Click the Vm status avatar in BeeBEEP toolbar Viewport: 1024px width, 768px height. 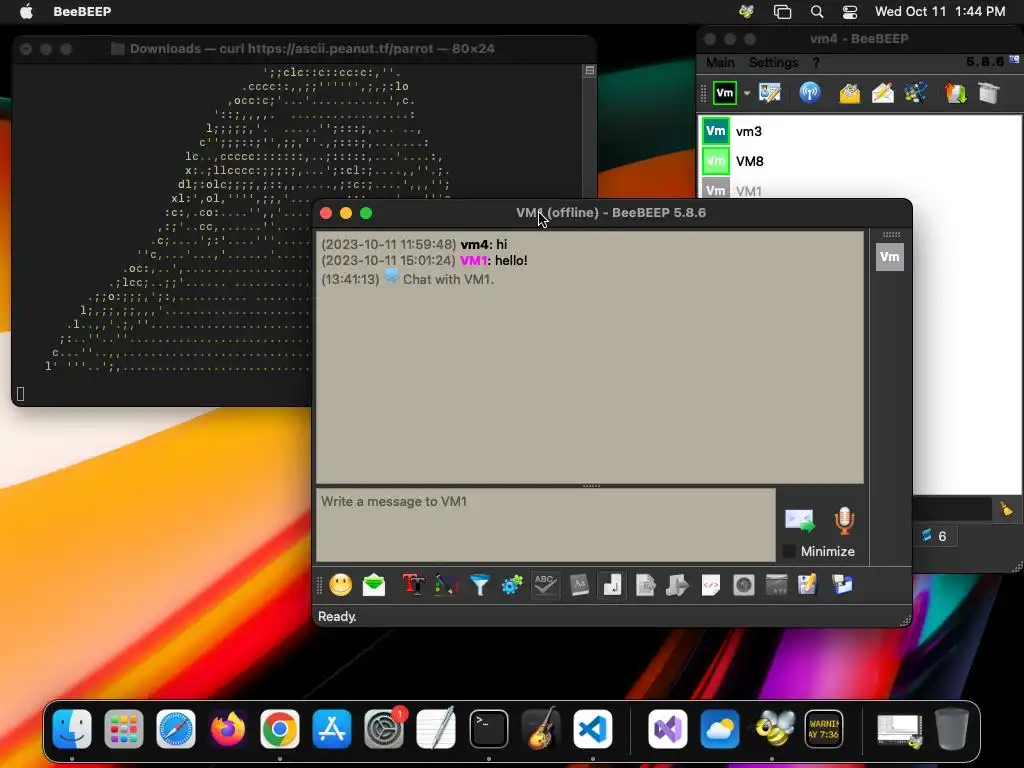[x=725, y=93]
